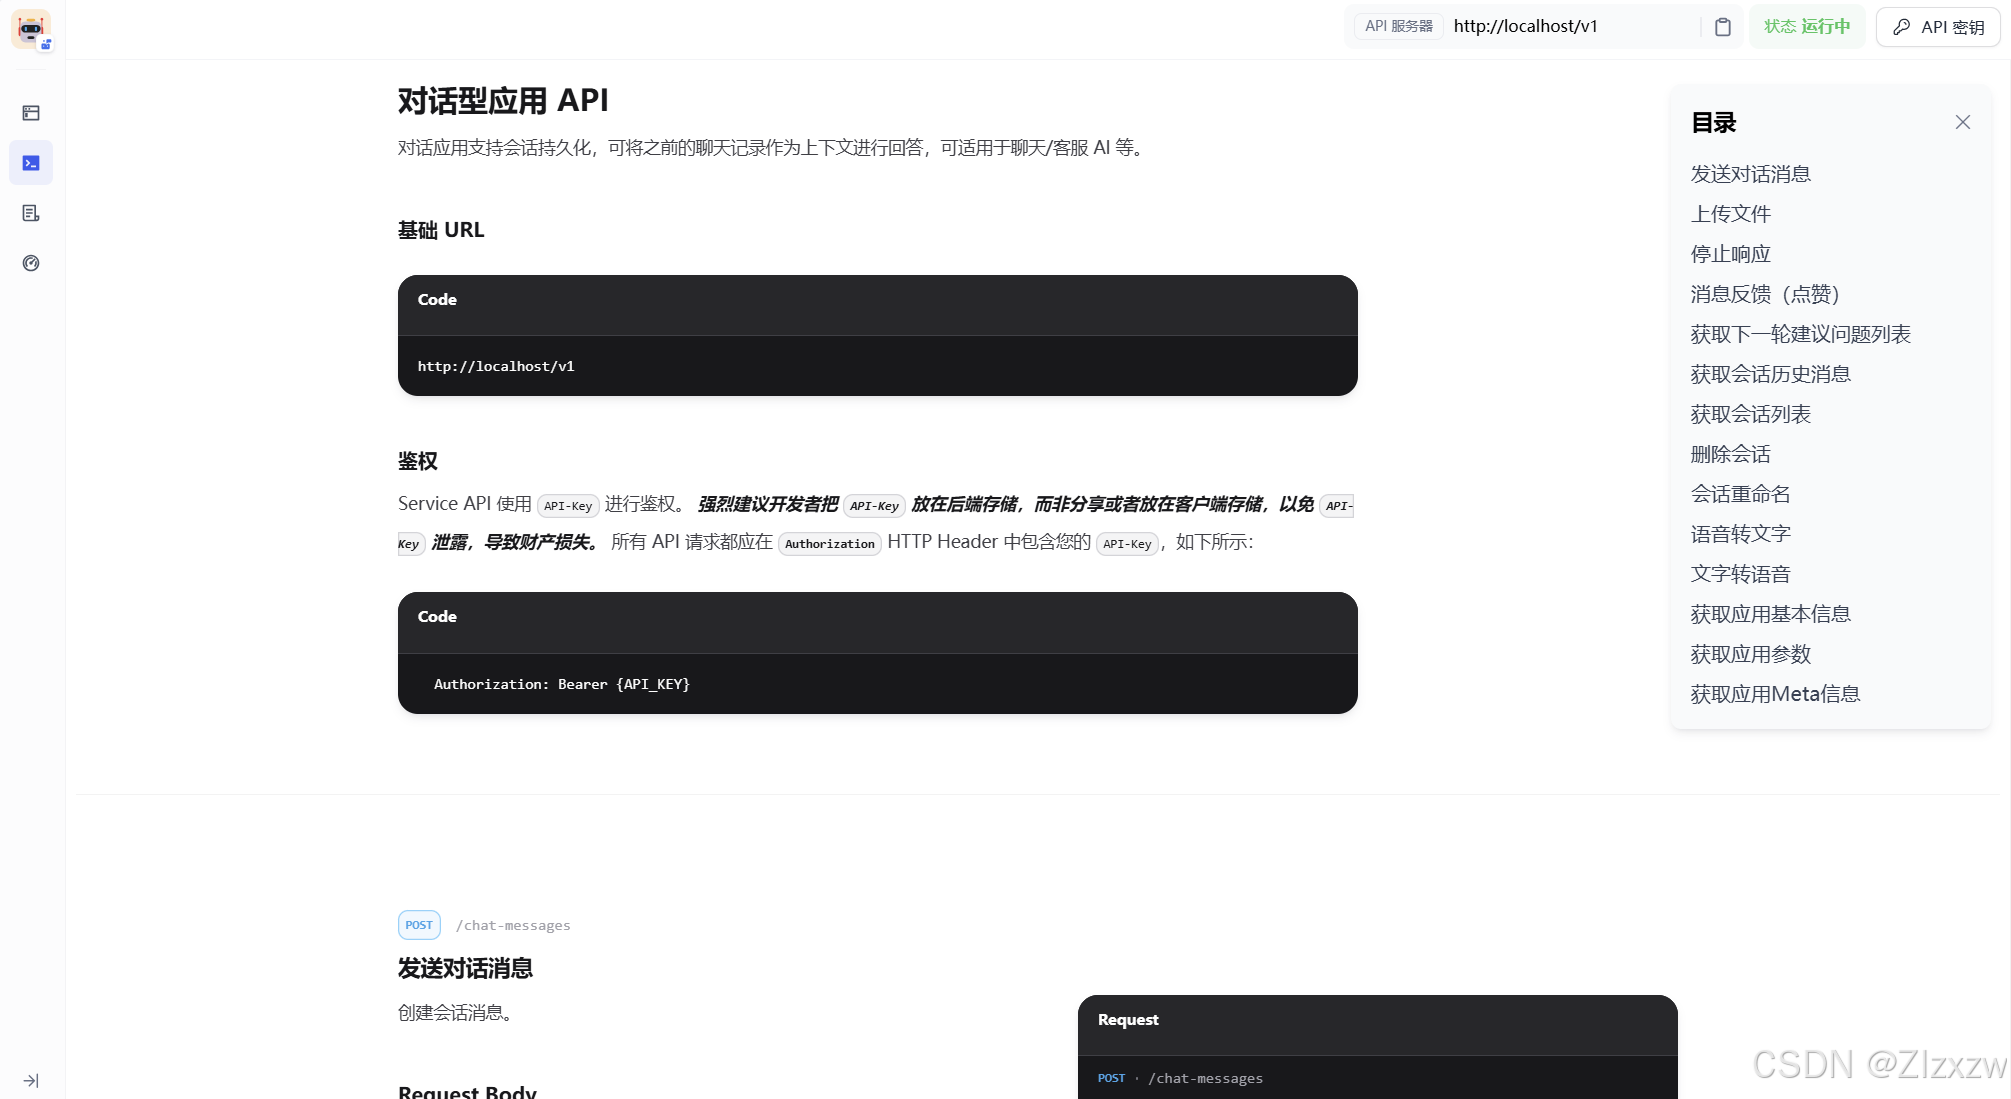Click the 状态 运行中 status indicator
This screenshot has width=2011, height=1099.
(x=1806, y=27)
